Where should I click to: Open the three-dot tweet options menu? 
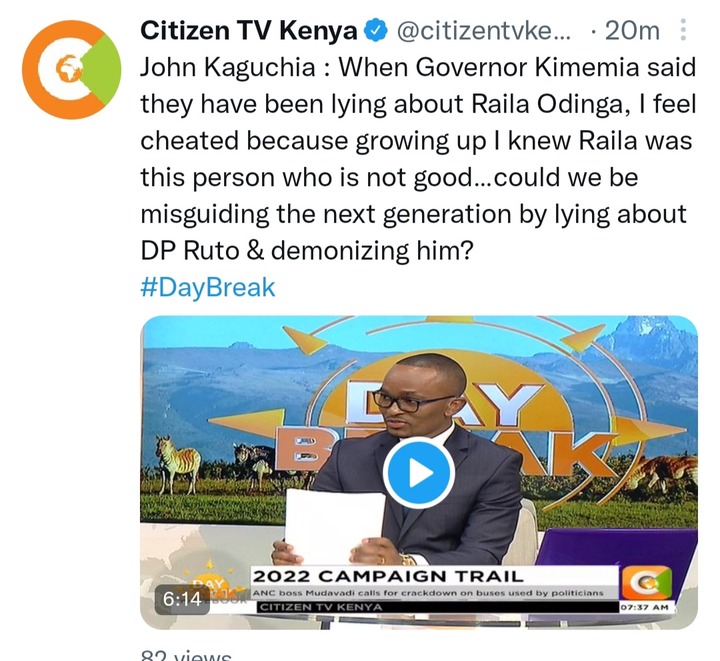pos(683,30)
